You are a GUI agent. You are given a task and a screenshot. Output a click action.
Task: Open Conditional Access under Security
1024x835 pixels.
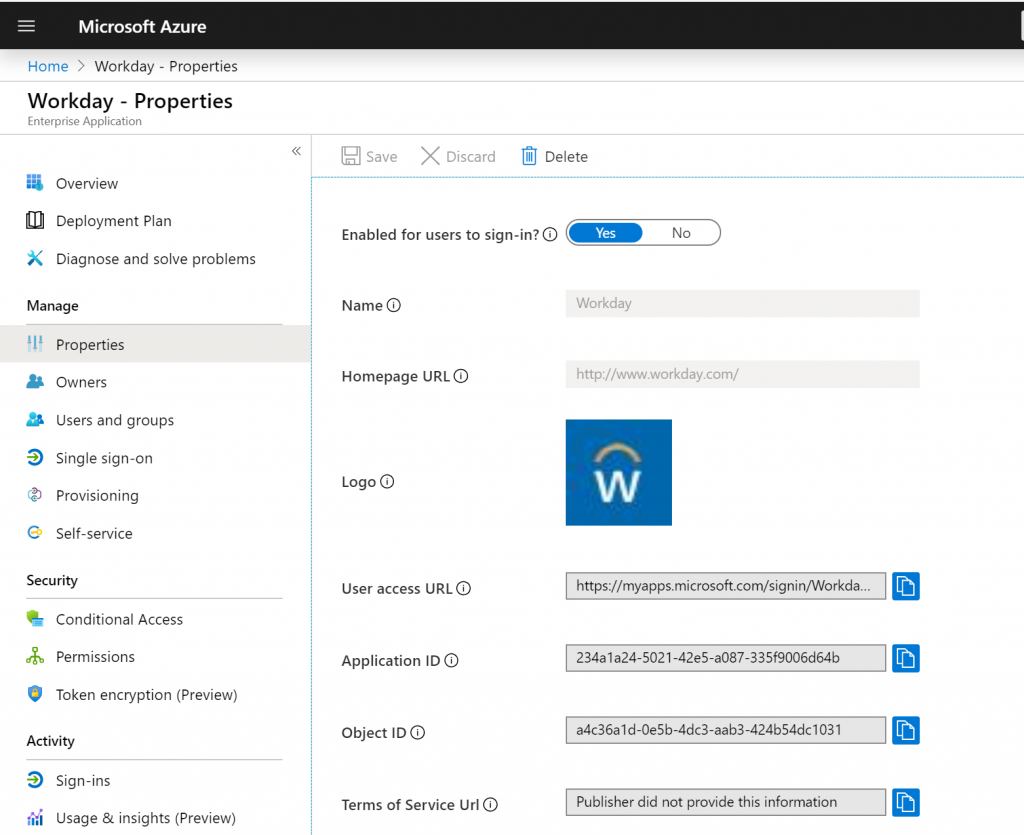pyautogui.click(x=119, y=620)
